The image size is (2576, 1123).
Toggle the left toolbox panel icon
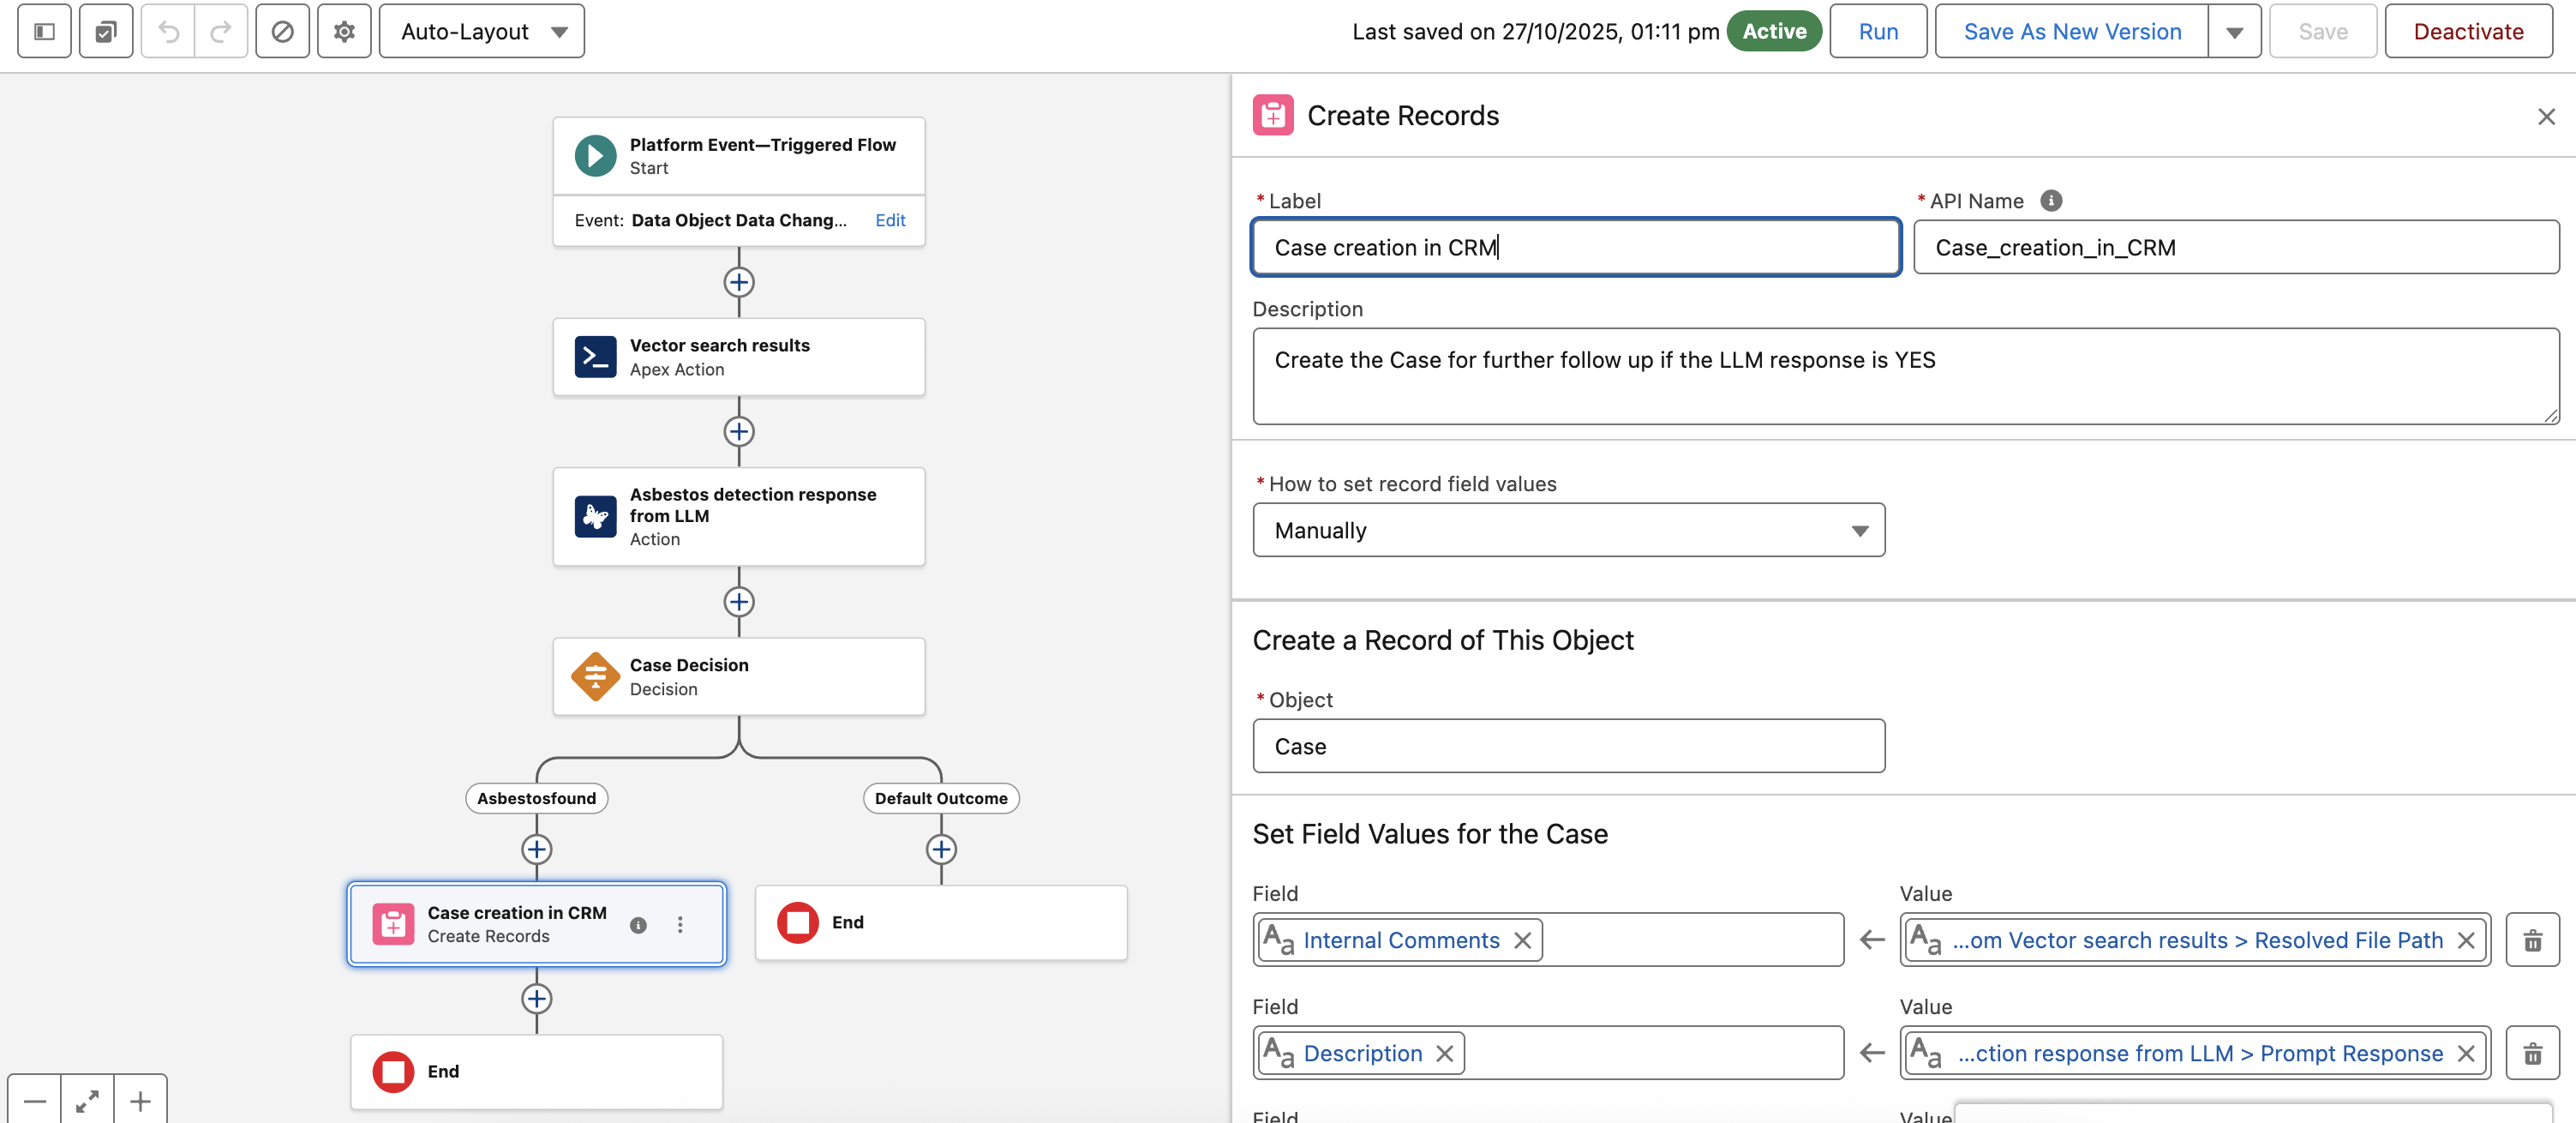click(x=44, y=32)
